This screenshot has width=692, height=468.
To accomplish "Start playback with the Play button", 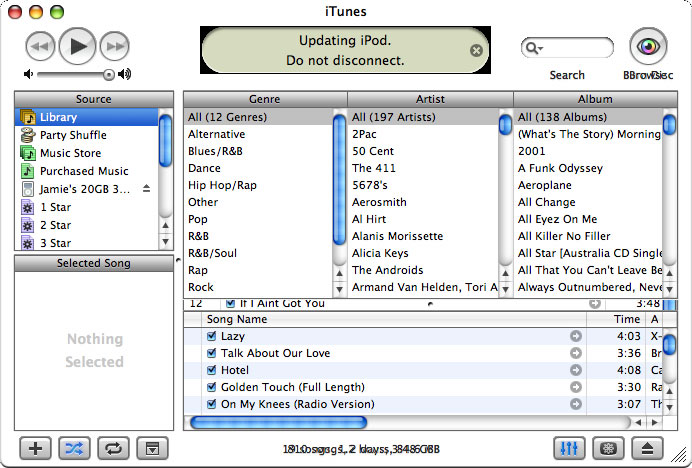I will pyautogui.click(x=77, y=46).
